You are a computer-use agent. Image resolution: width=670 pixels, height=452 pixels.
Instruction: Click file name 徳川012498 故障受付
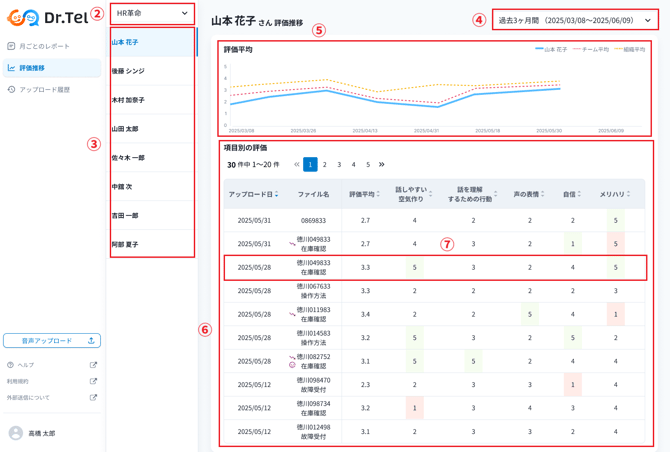(313, 432)
